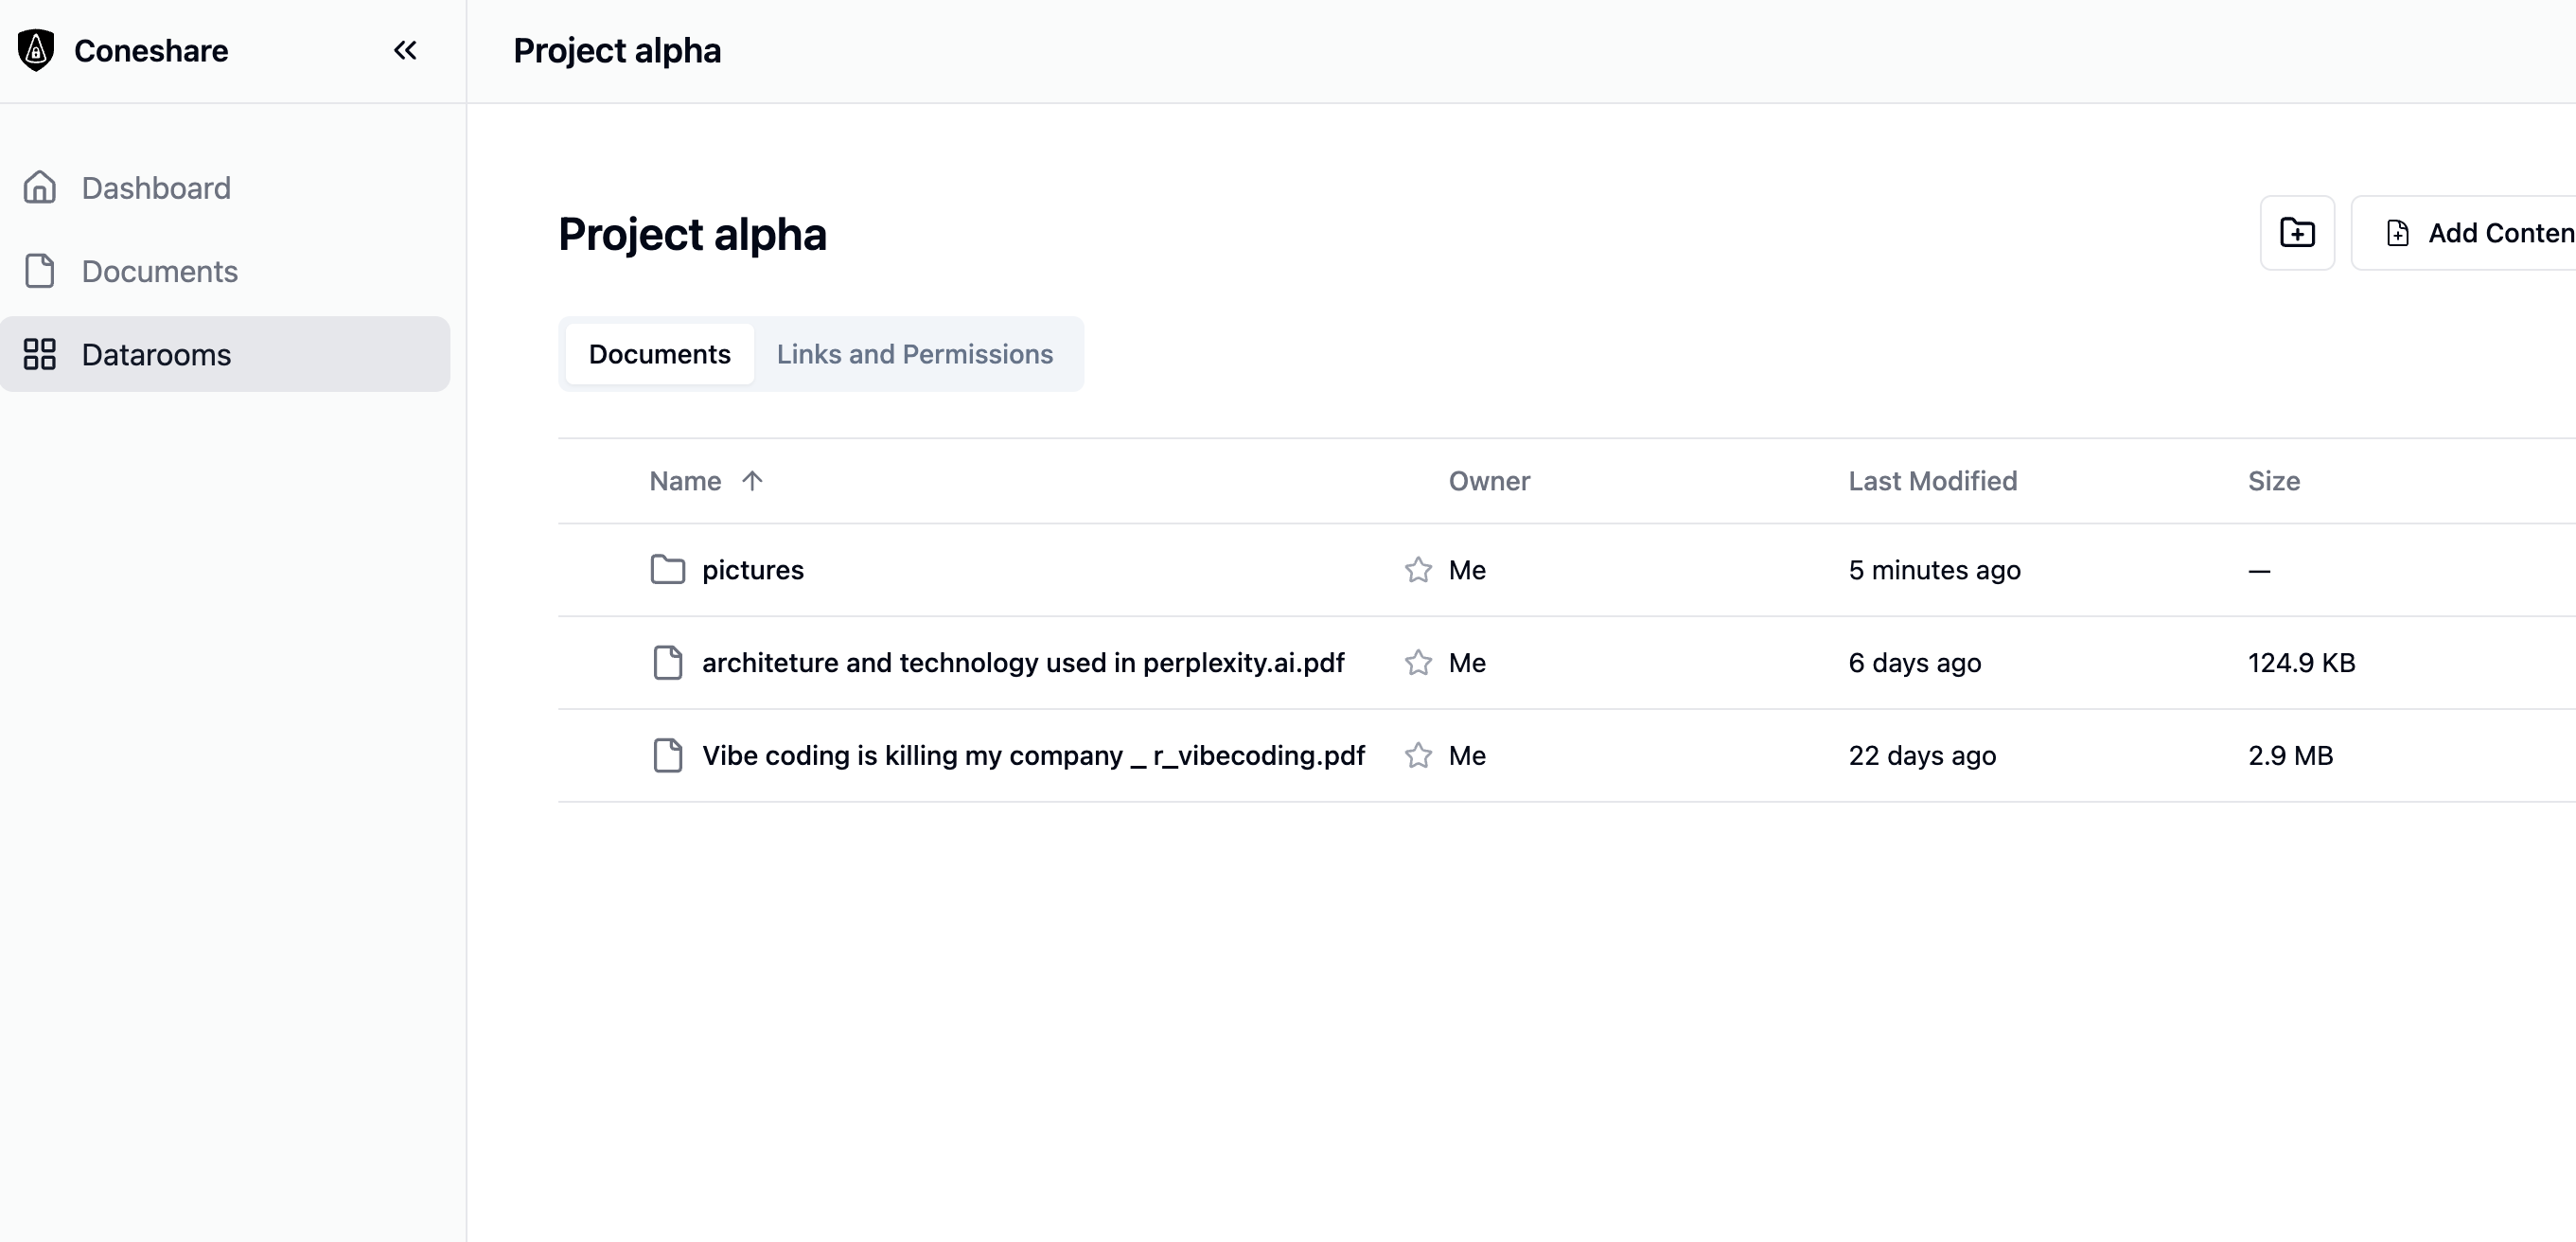Open Vibe coding is killing my company PDF

(x=1032, y=756)
